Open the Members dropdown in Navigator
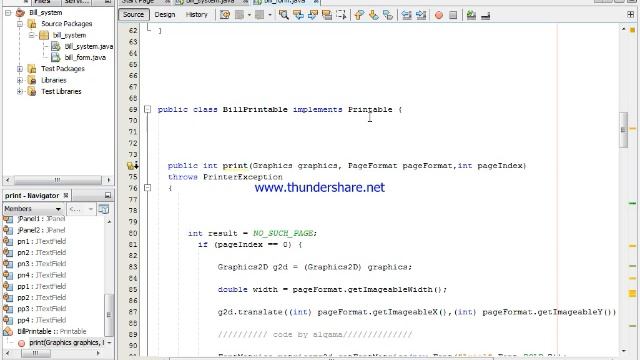640x360 pixels. point(33,209)
